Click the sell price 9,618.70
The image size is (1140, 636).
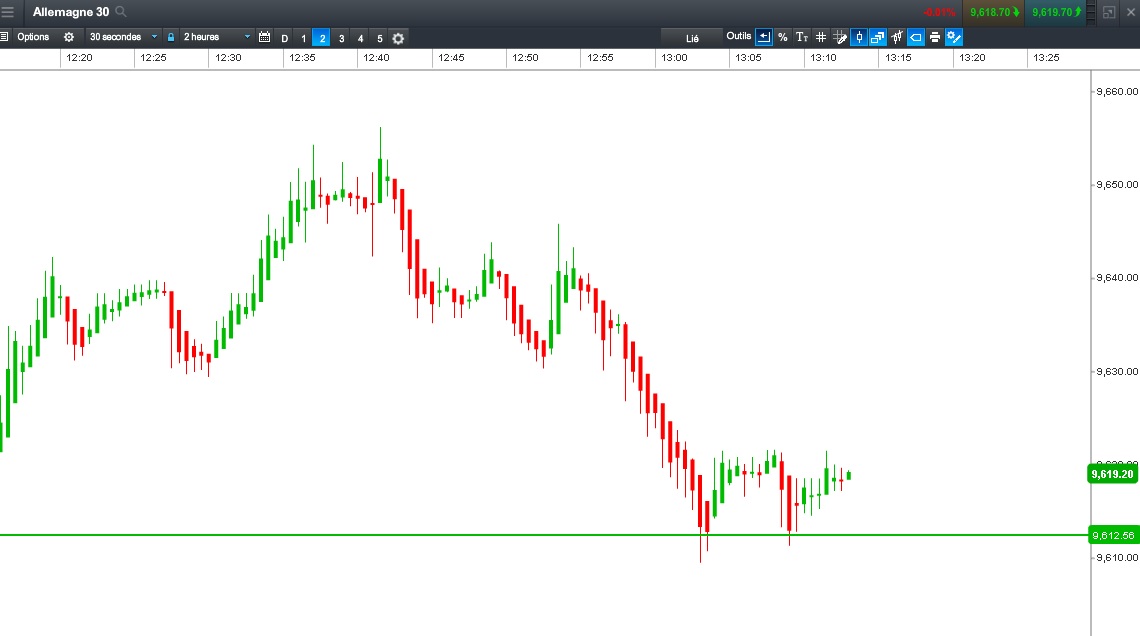tap(993, 12)
